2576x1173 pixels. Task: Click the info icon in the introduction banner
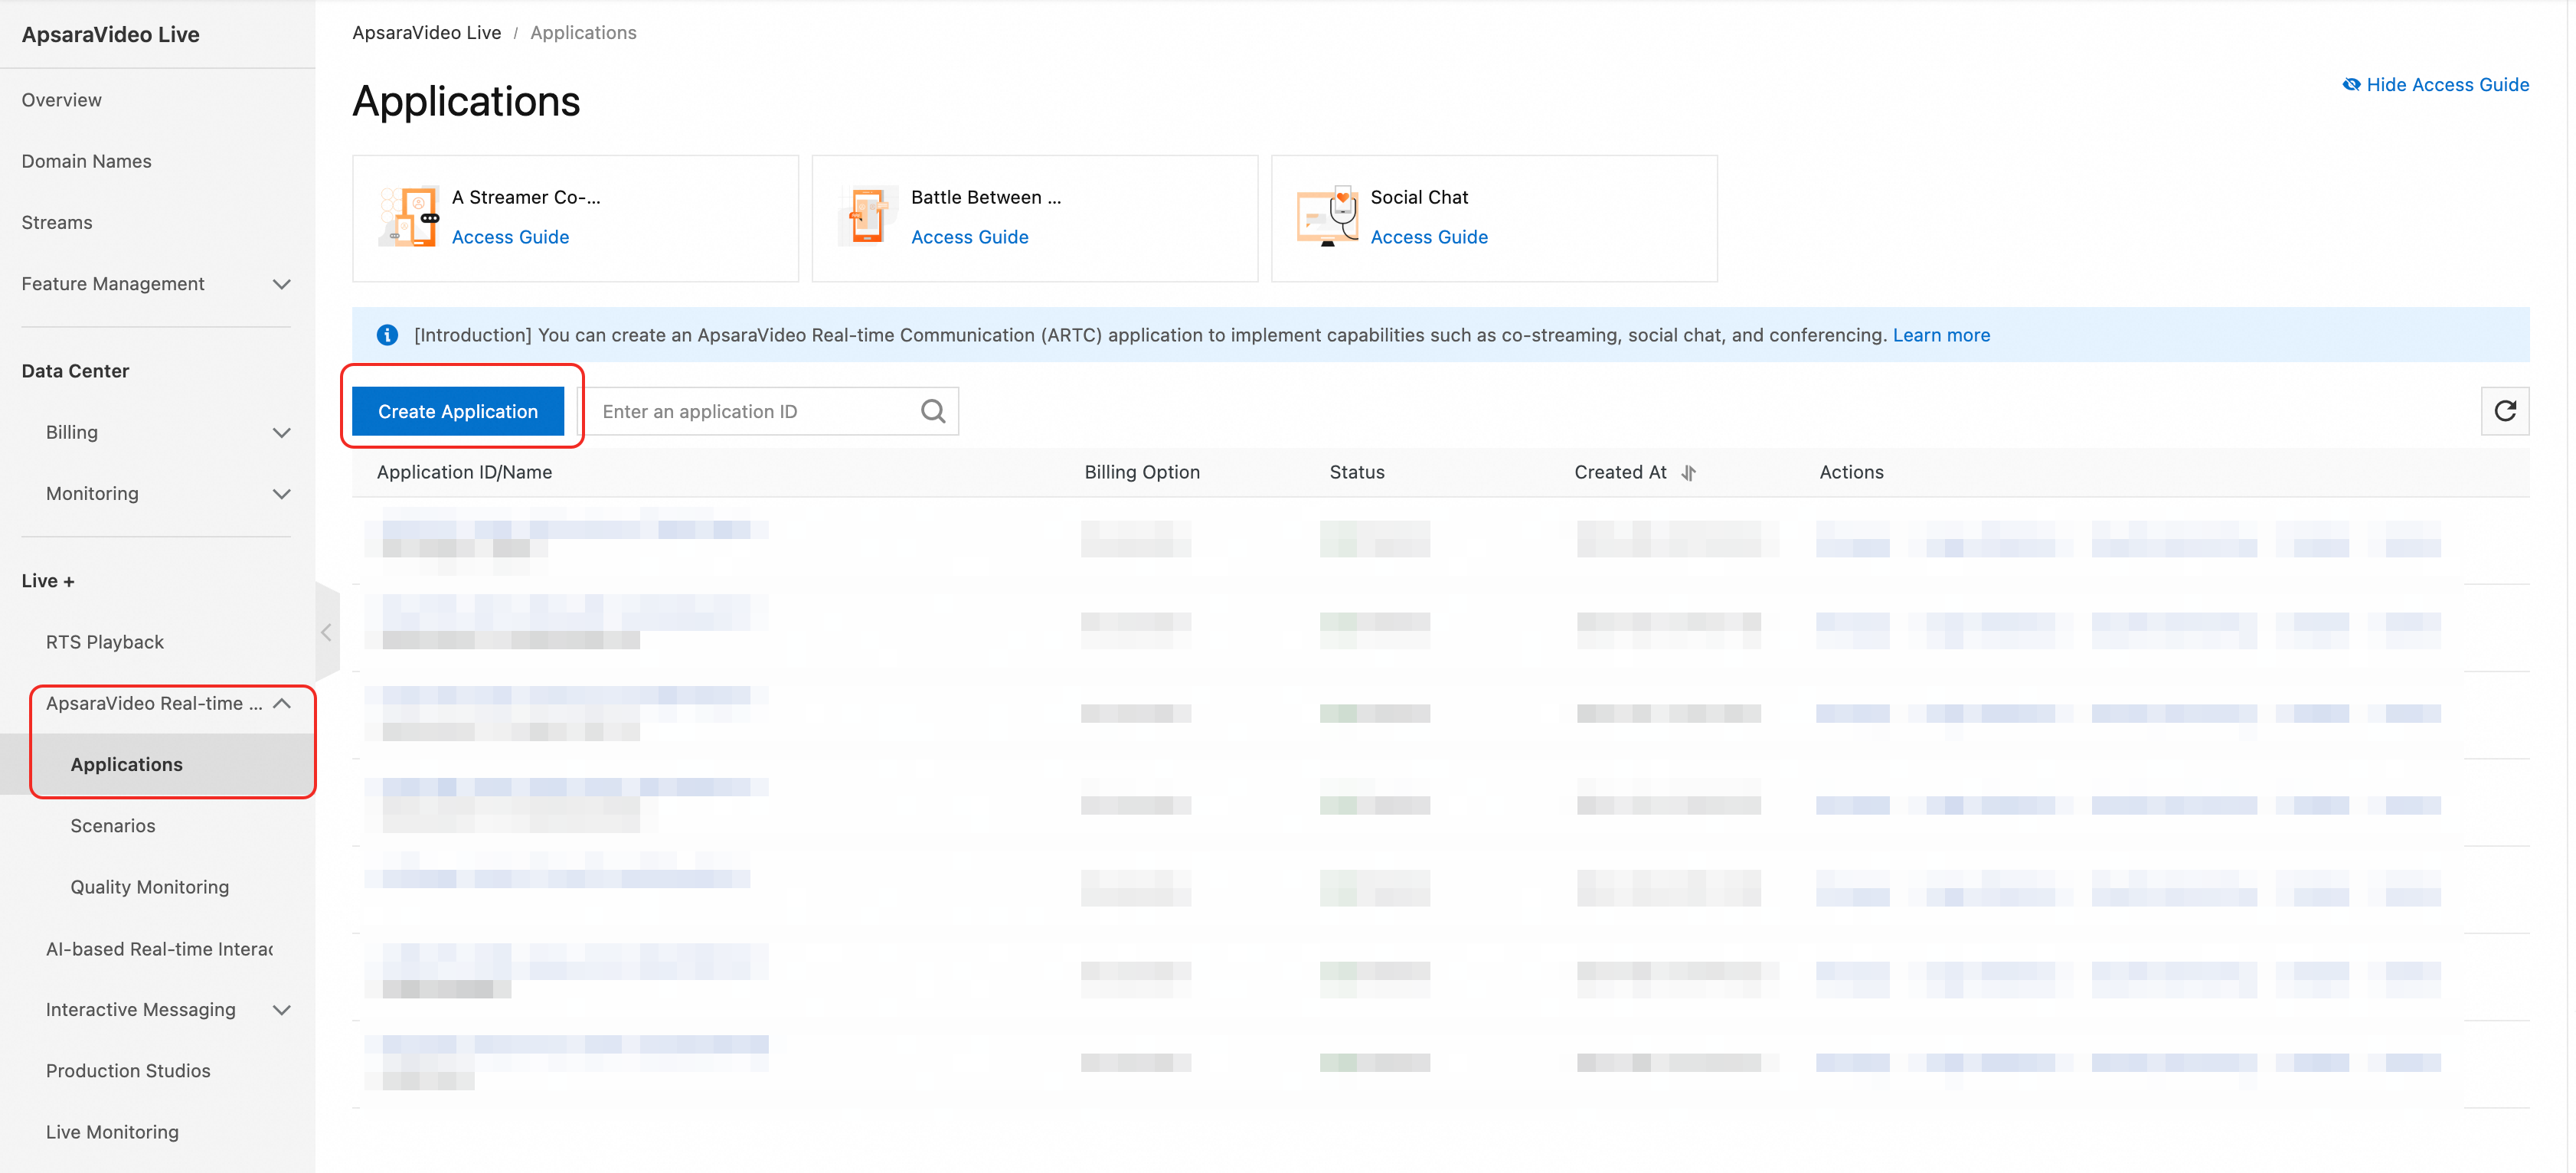(387, 335)
